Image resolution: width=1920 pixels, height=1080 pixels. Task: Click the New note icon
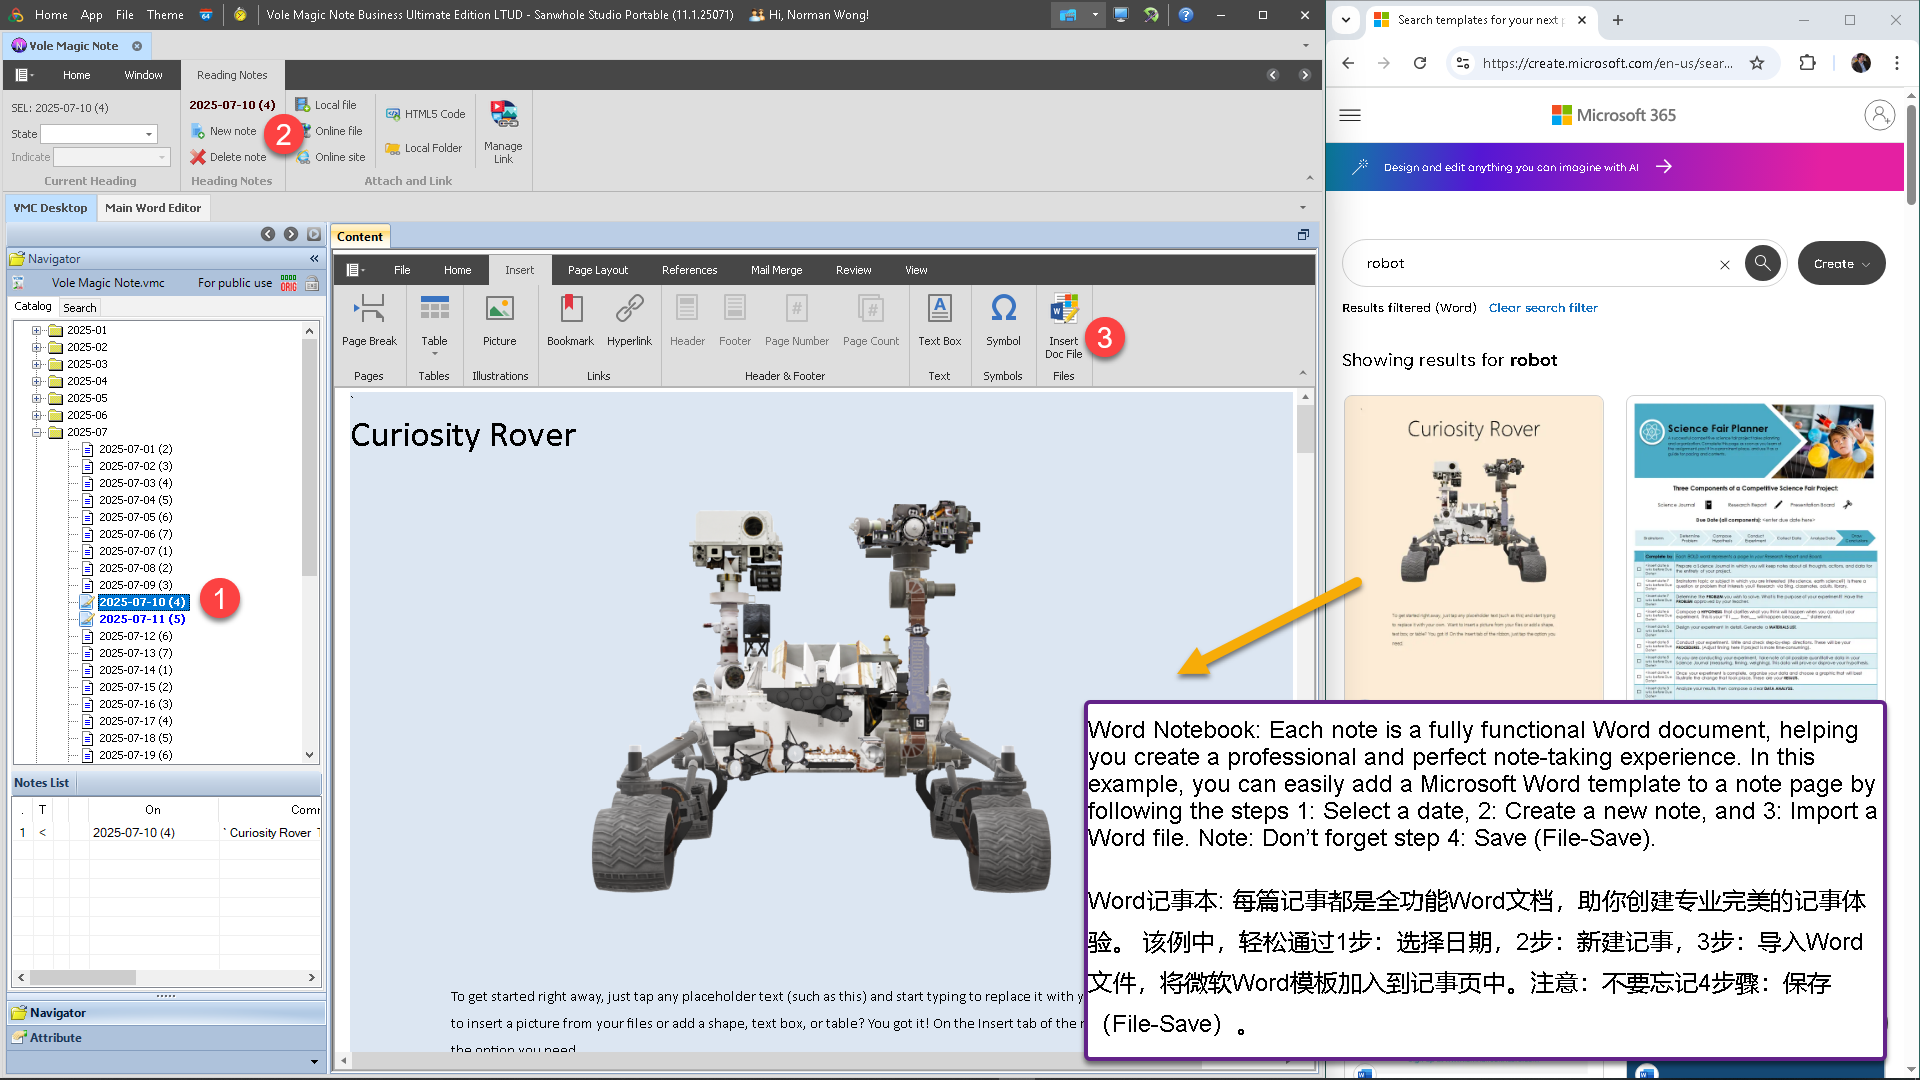pos(198,131)
